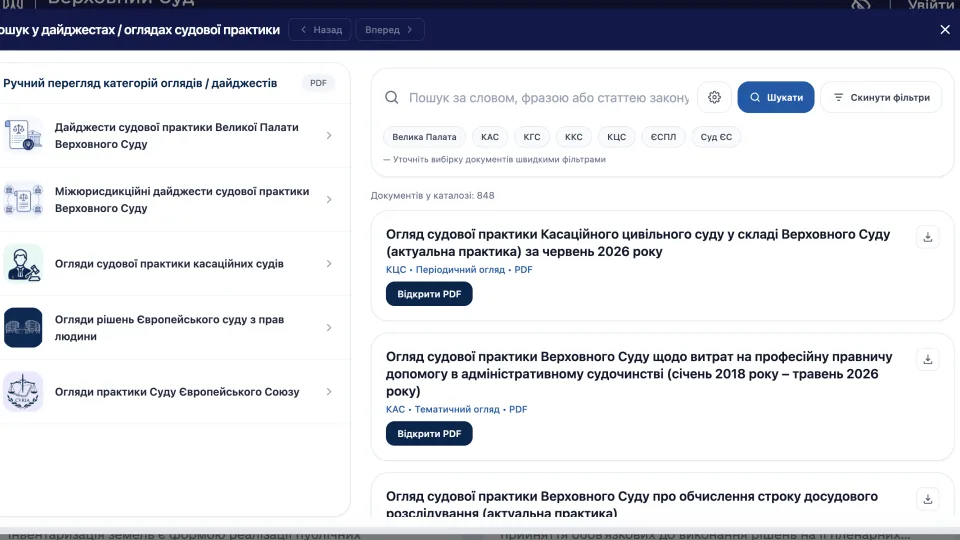Toggle the ККС quick filter chip

(x=574, y=137)
